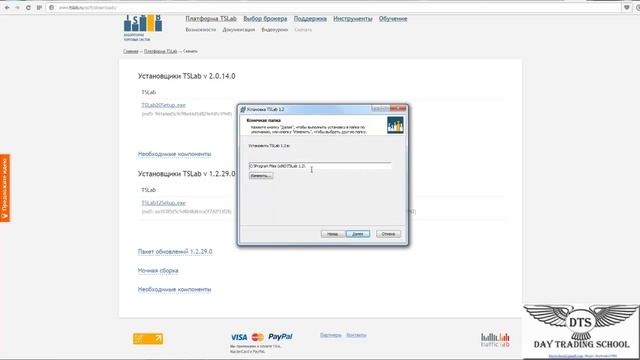Download the TSLab12Setup.exe installer
Image resolution: width=640 pixels, height=360 pixels.
pyautogui.click(x=163, y=203)
